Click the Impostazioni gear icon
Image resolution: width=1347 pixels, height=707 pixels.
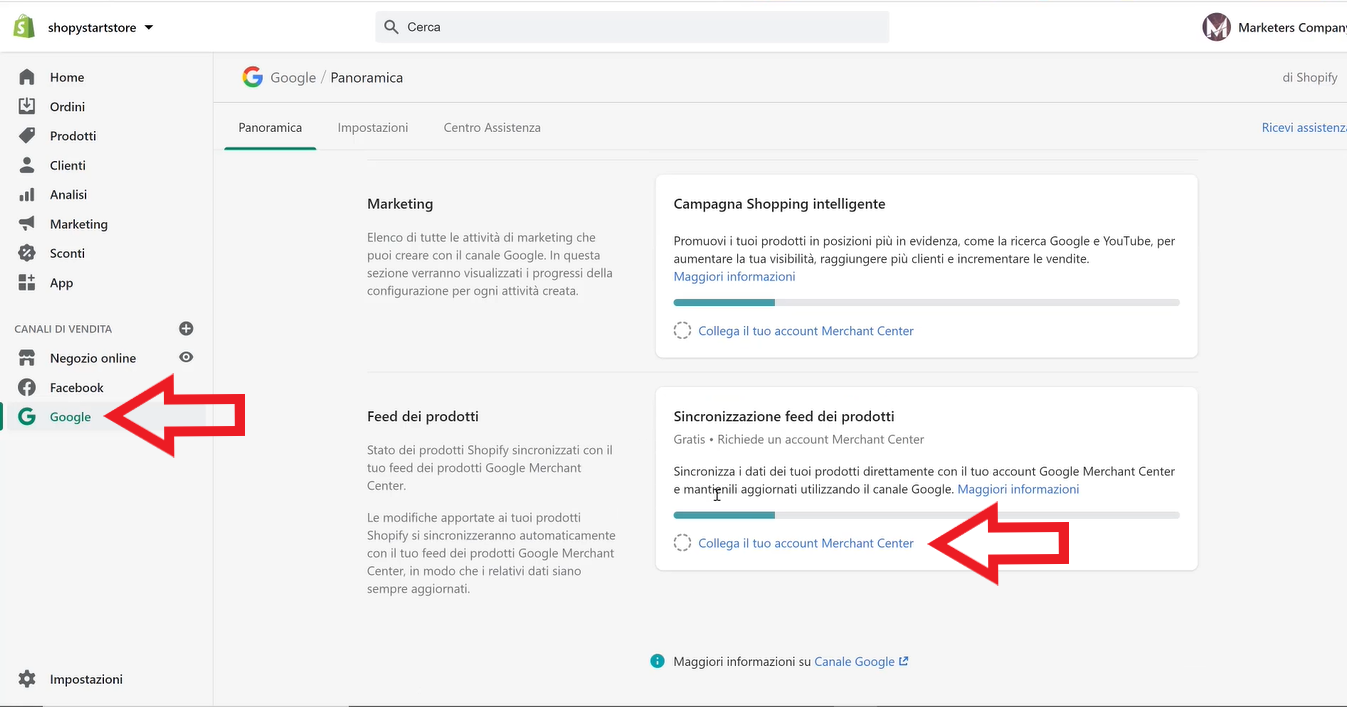click(x=27, y=679)
